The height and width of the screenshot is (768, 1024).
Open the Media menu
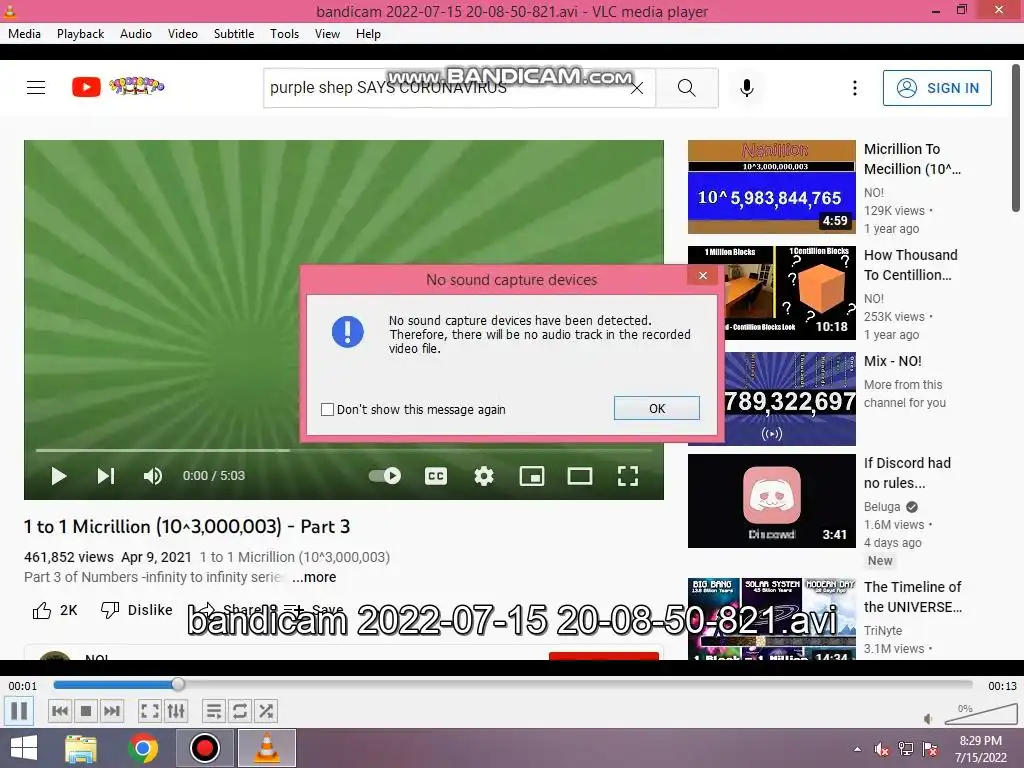pyautogui.click(x=24, y=34)
